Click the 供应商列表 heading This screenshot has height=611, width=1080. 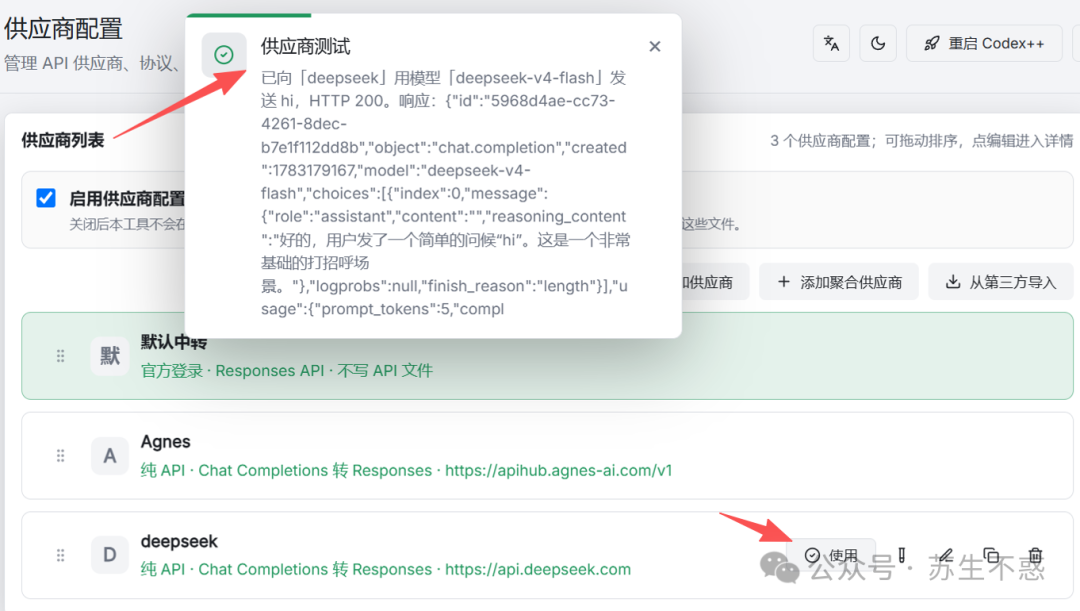[63, 141]
